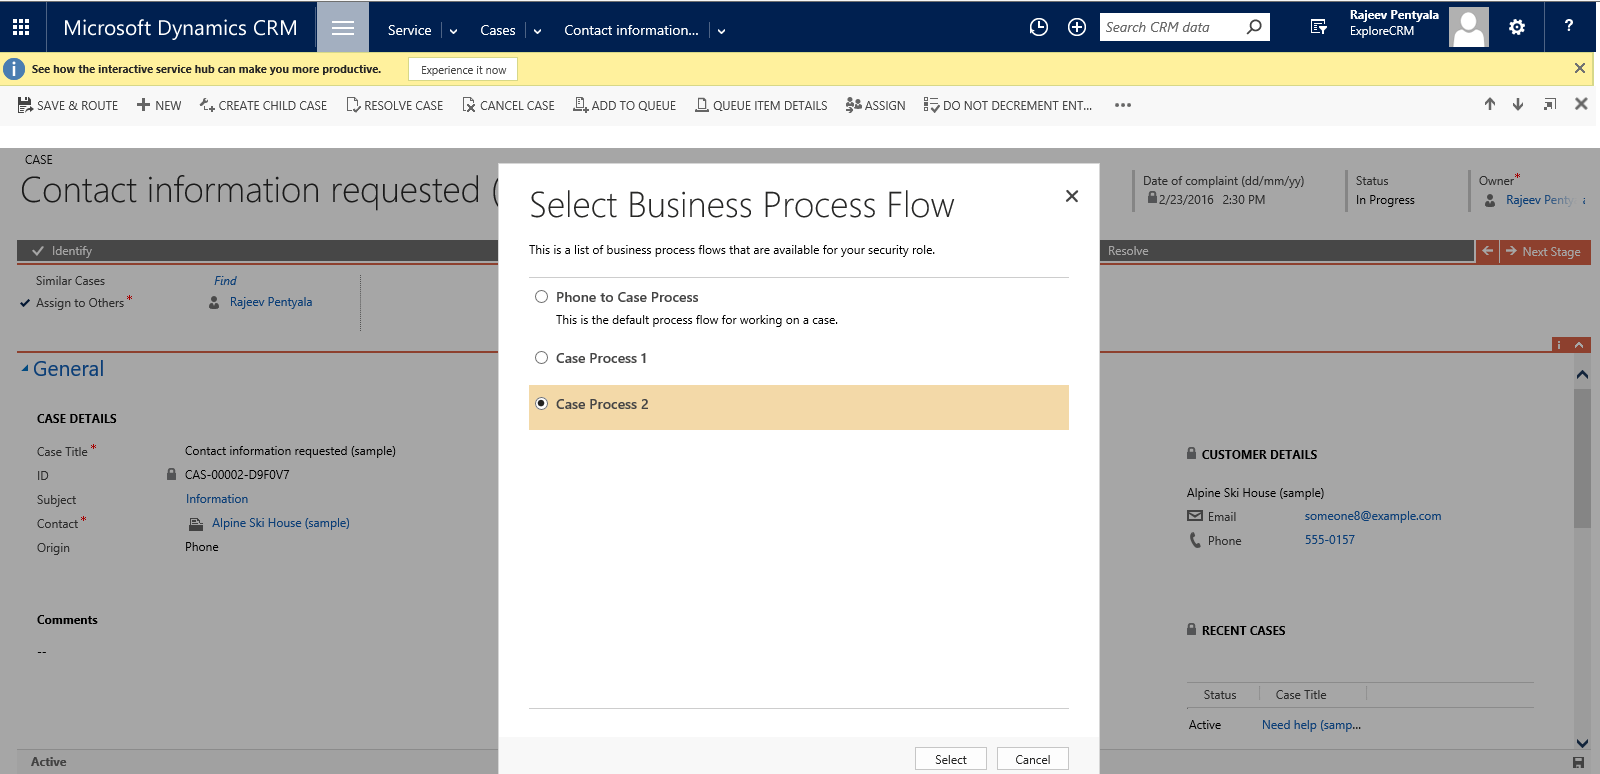
Task: Open the Information subject link
Action: (x=217, y=499)
